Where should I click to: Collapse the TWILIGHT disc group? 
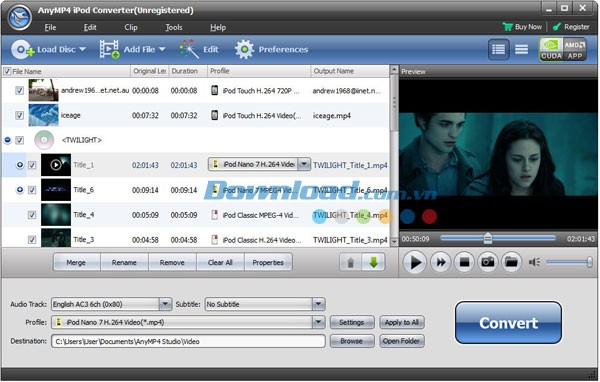tap(7, 140)
